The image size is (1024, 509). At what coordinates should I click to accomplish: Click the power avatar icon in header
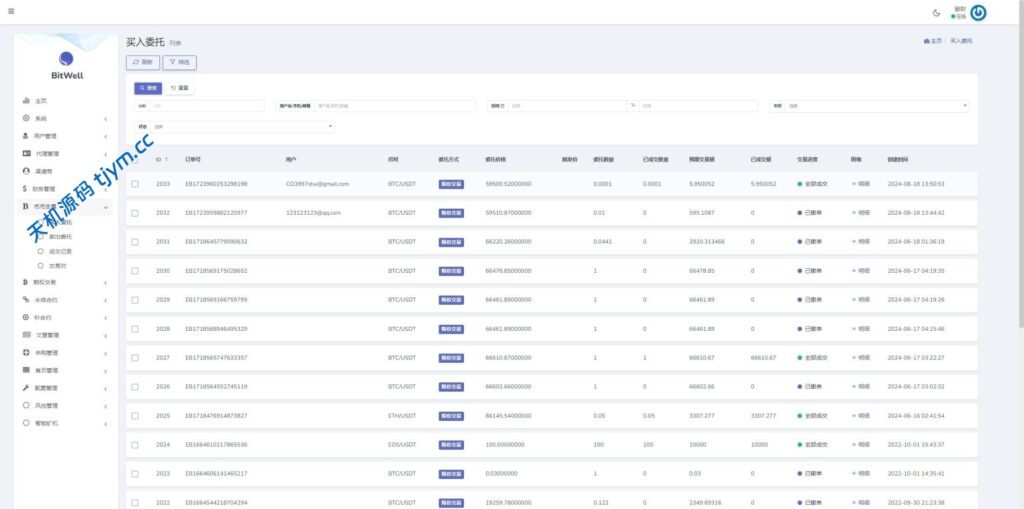pyautogui.click(x=979, y=12)
